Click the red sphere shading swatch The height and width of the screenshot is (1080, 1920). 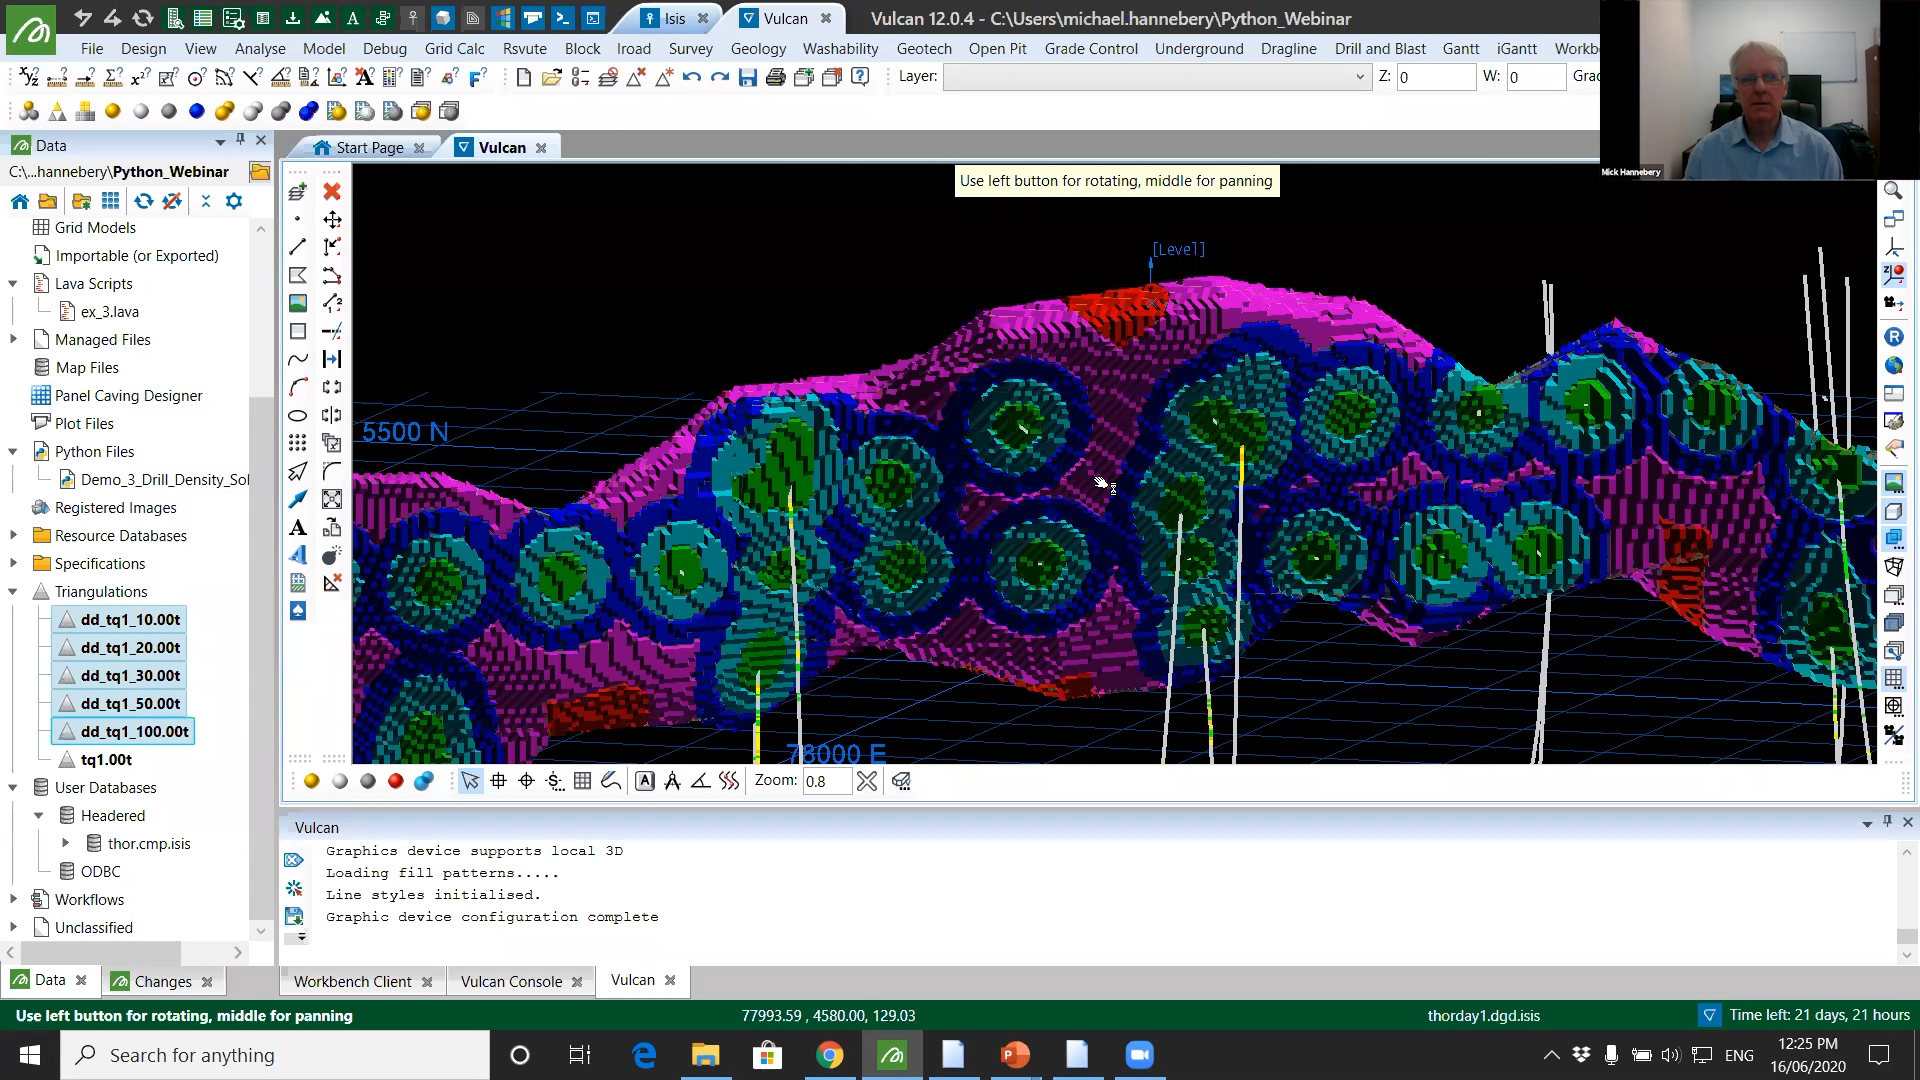[396, 781]
